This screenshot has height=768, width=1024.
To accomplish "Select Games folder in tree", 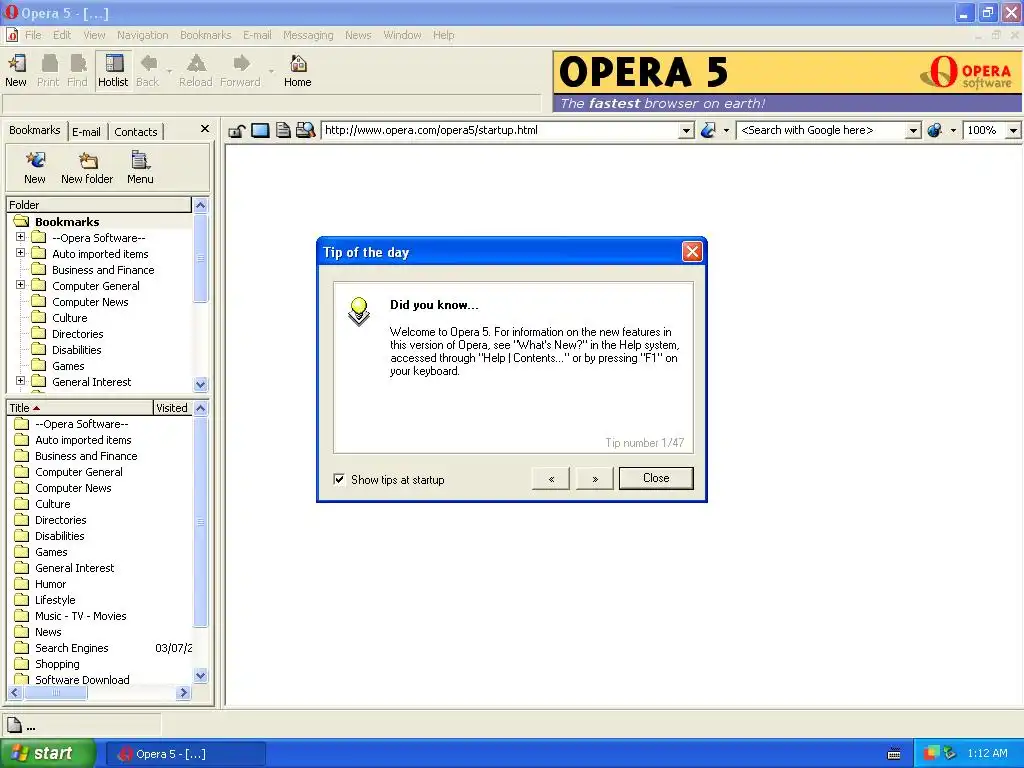I will point(68,366).
